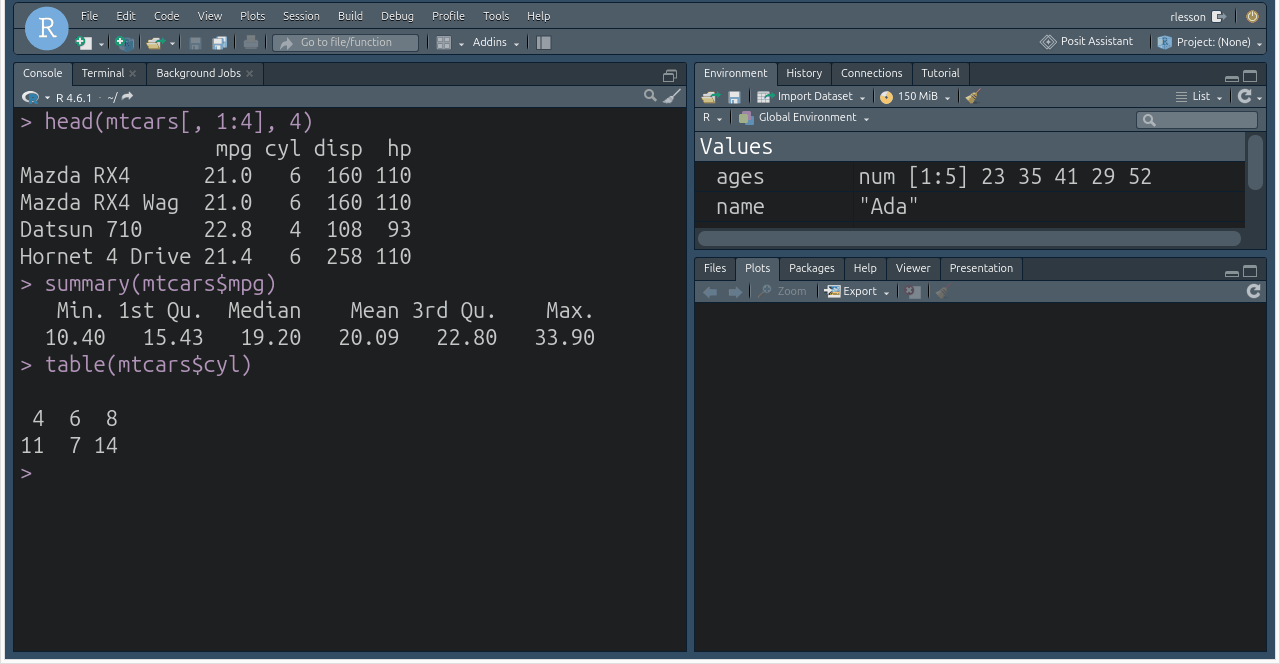Switch to the Connections tab
This screenshot has height=664, width=1280.
pyautogui.click(x=871, y=73)
